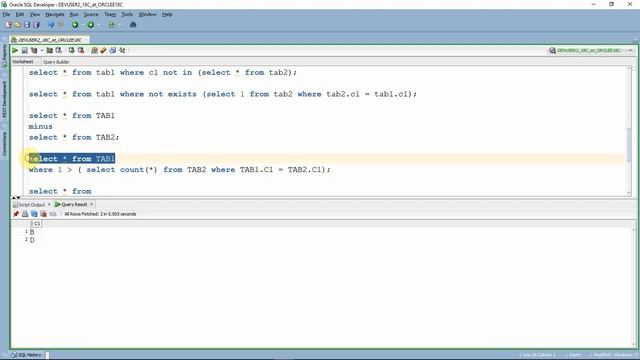Image resolution: width=640 pixels, height=360 pixels.
Task: Open SQL History from toolbar icon
Action: click(x=113, y=50)
